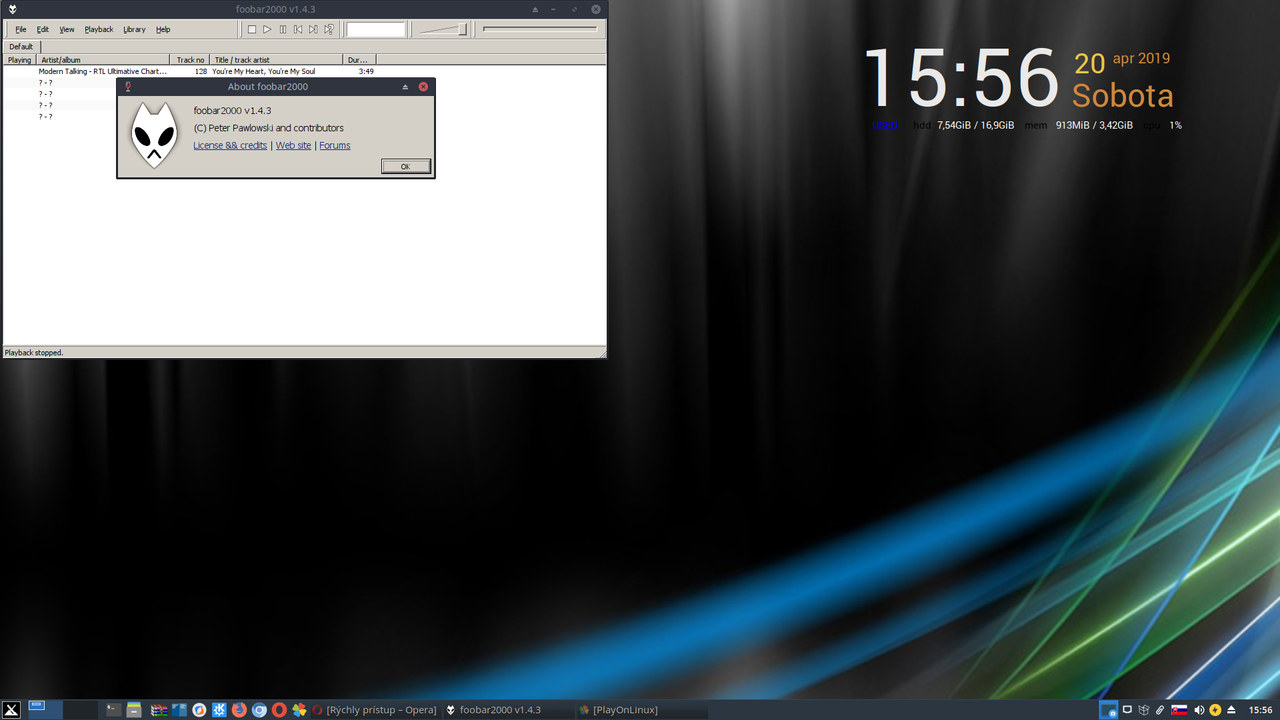Select the Default playlist tab
The width and height of the screenshot is (1280, 720).
click(21, 47)
